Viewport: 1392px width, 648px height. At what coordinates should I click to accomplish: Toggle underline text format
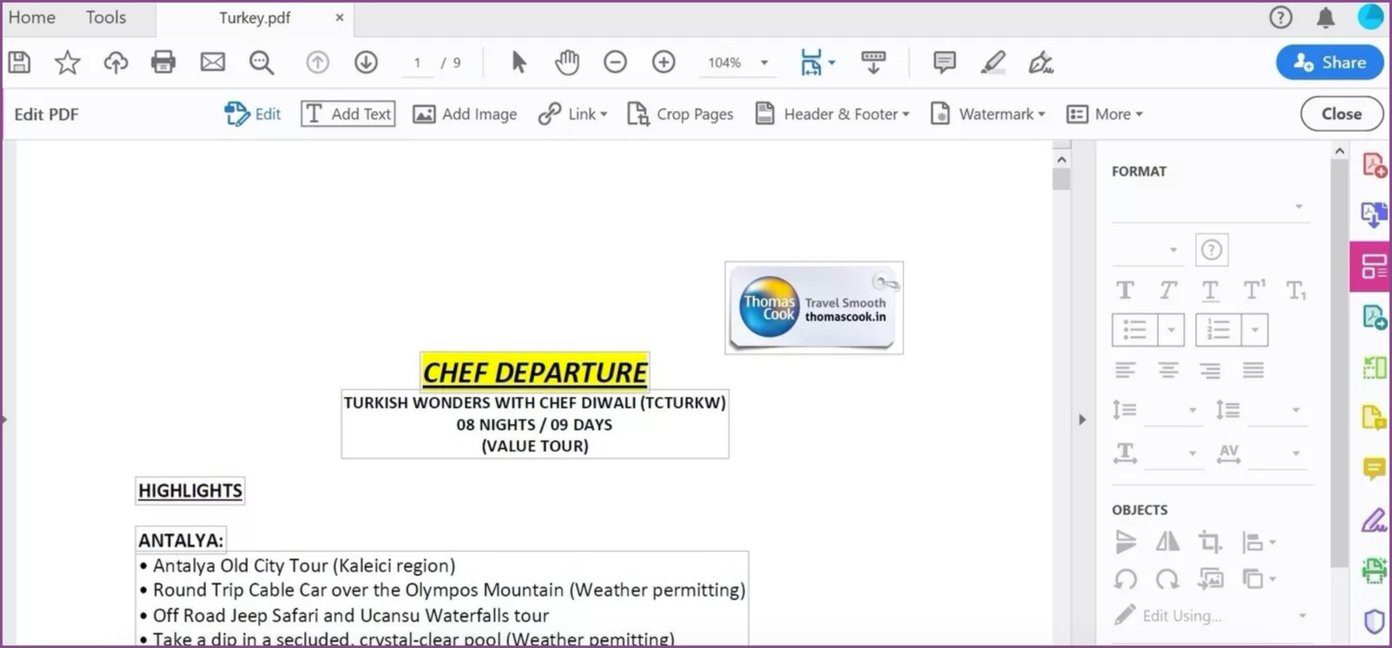pyautogui.click(x=1210, y=290)
